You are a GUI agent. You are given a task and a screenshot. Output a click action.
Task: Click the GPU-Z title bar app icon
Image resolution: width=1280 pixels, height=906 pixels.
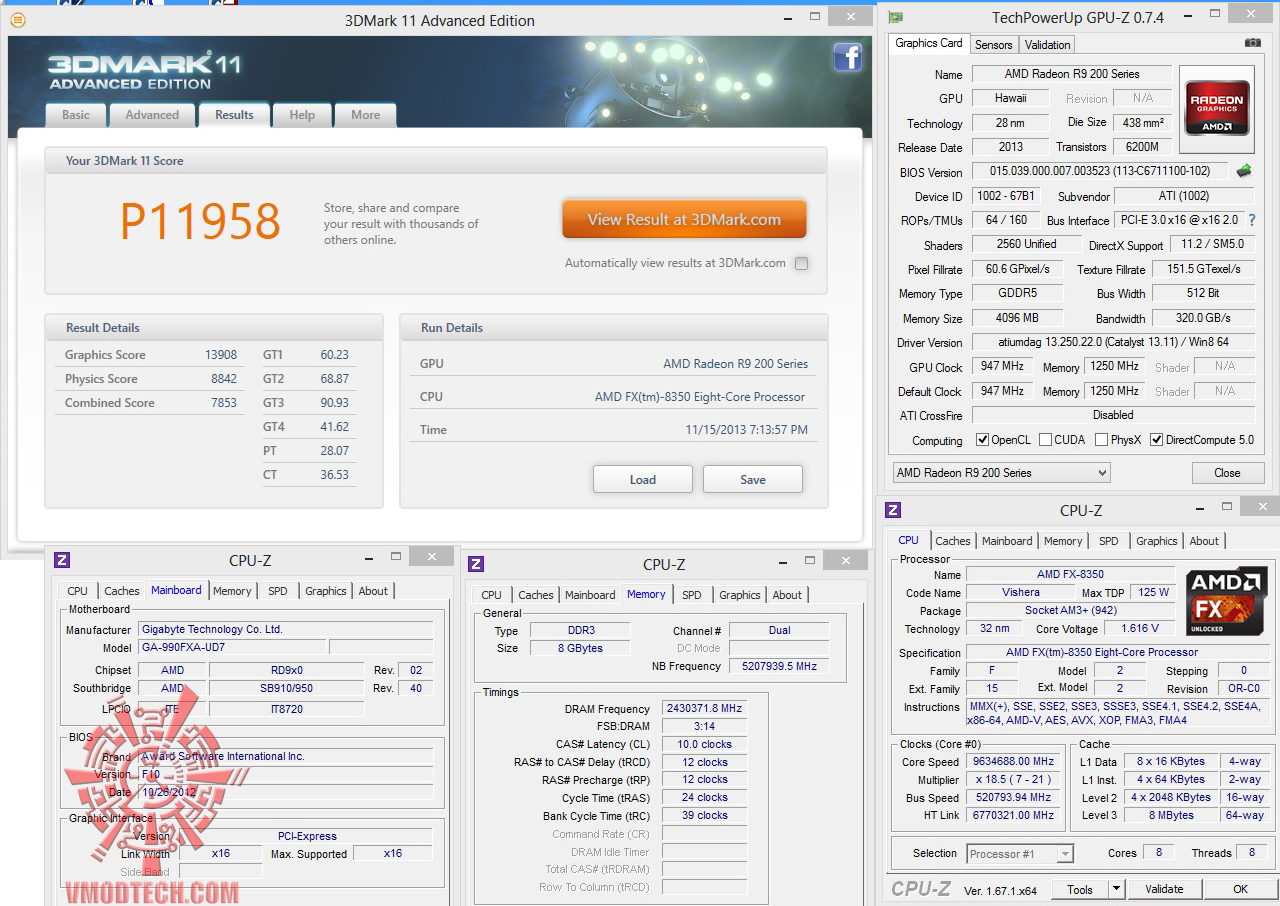[896, 17]
